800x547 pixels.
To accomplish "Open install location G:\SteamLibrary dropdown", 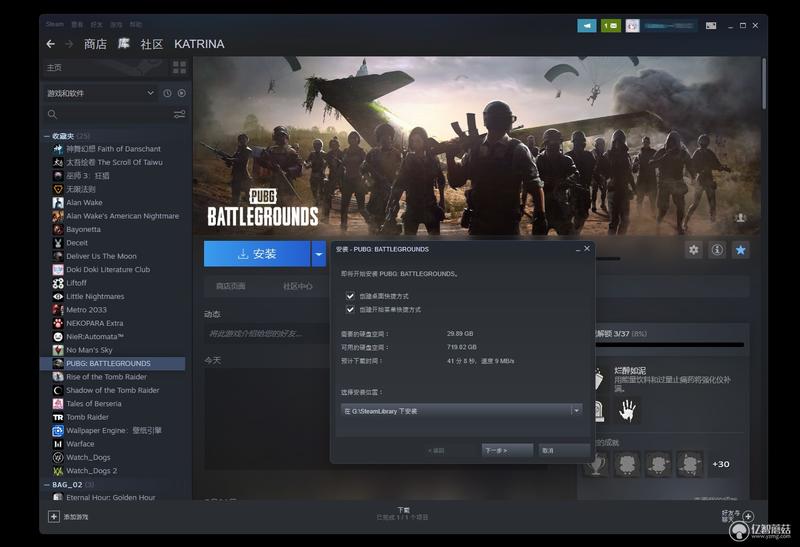I will pos(462,411).
